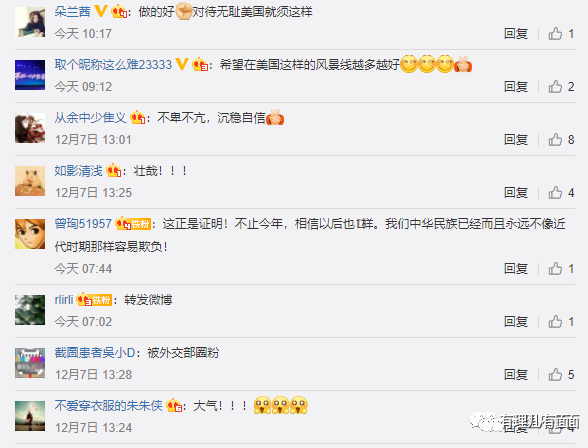588x448 pixels.
Task: Click the membership crown badge next to 朵兰茜
Action: coord(119,12)
